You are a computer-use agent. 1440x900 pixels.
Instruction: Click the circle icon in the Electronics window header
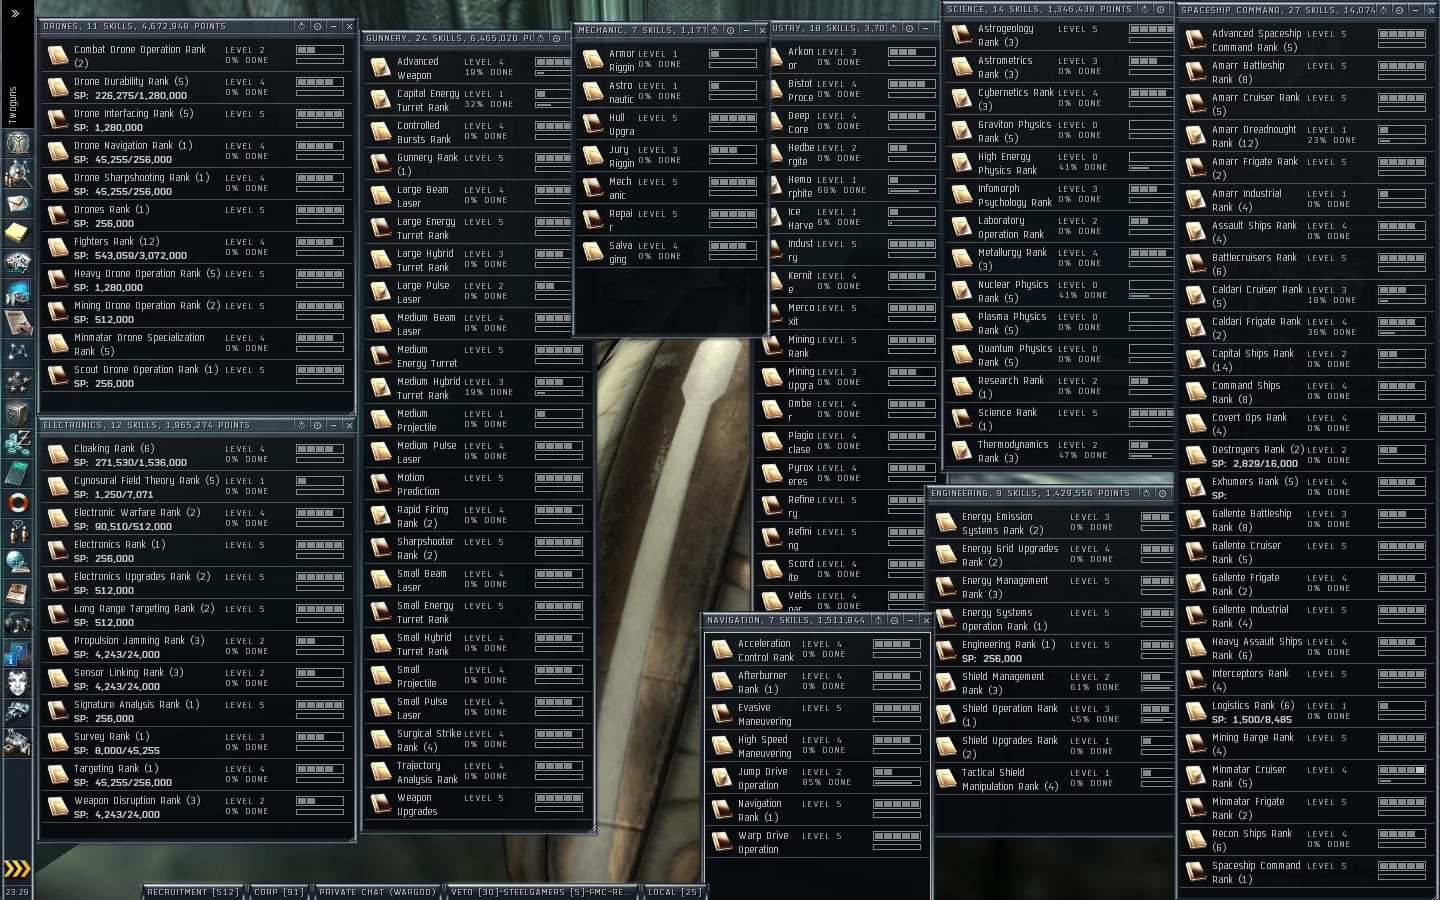[317, 425]
